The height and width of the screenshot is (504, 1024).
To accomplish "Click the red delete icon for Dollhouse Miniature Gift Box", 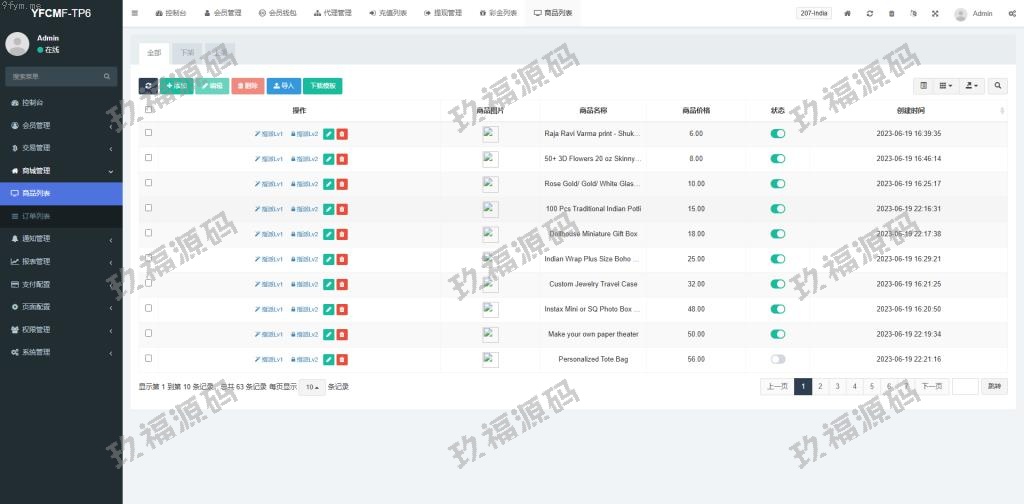I will 342,234.
